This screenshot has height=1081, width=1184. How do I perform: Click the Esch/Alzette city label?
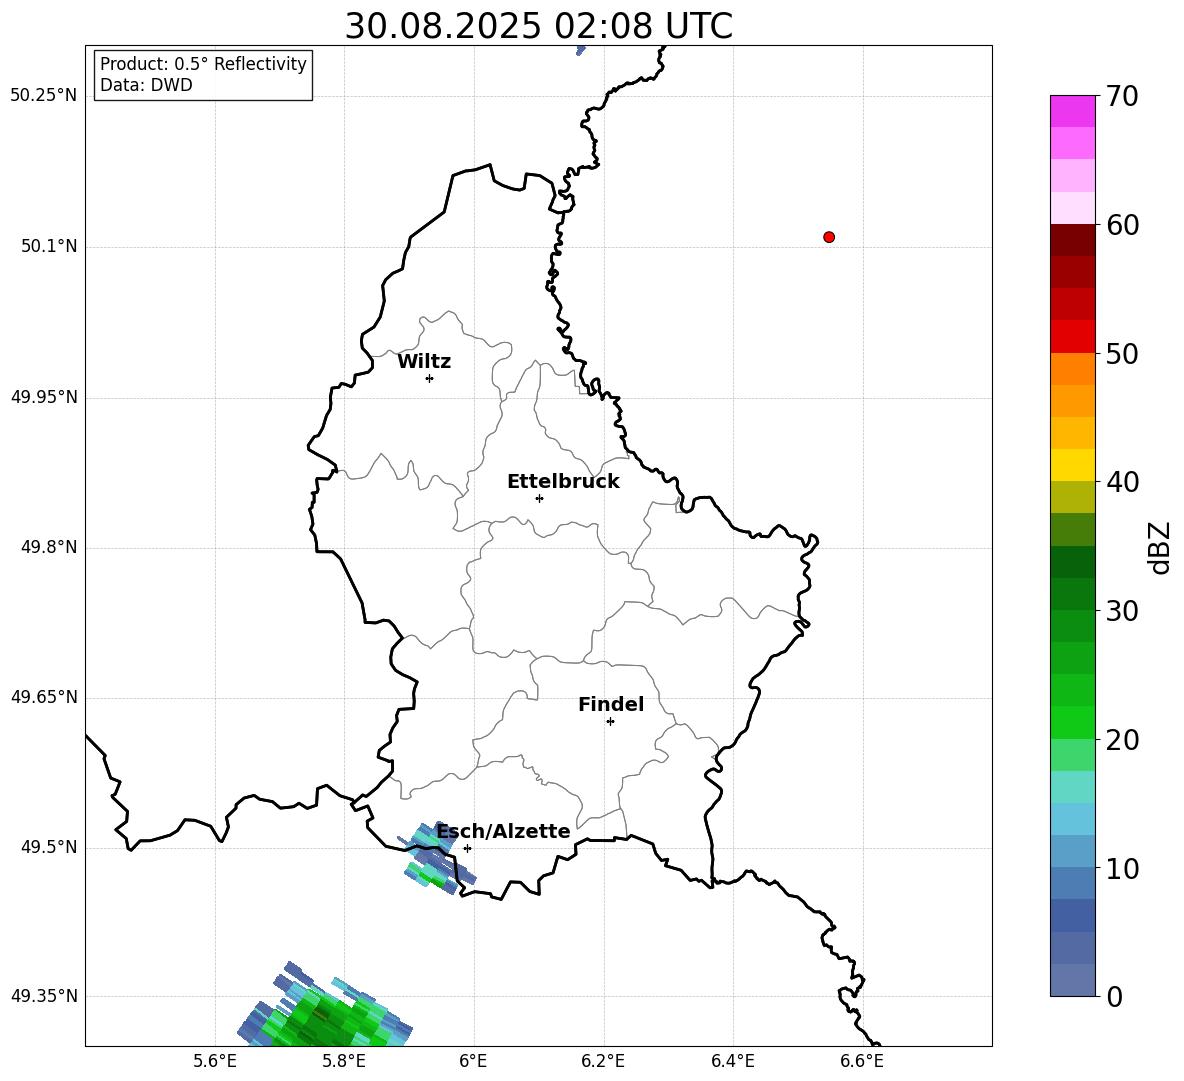[x=504, y=831]
